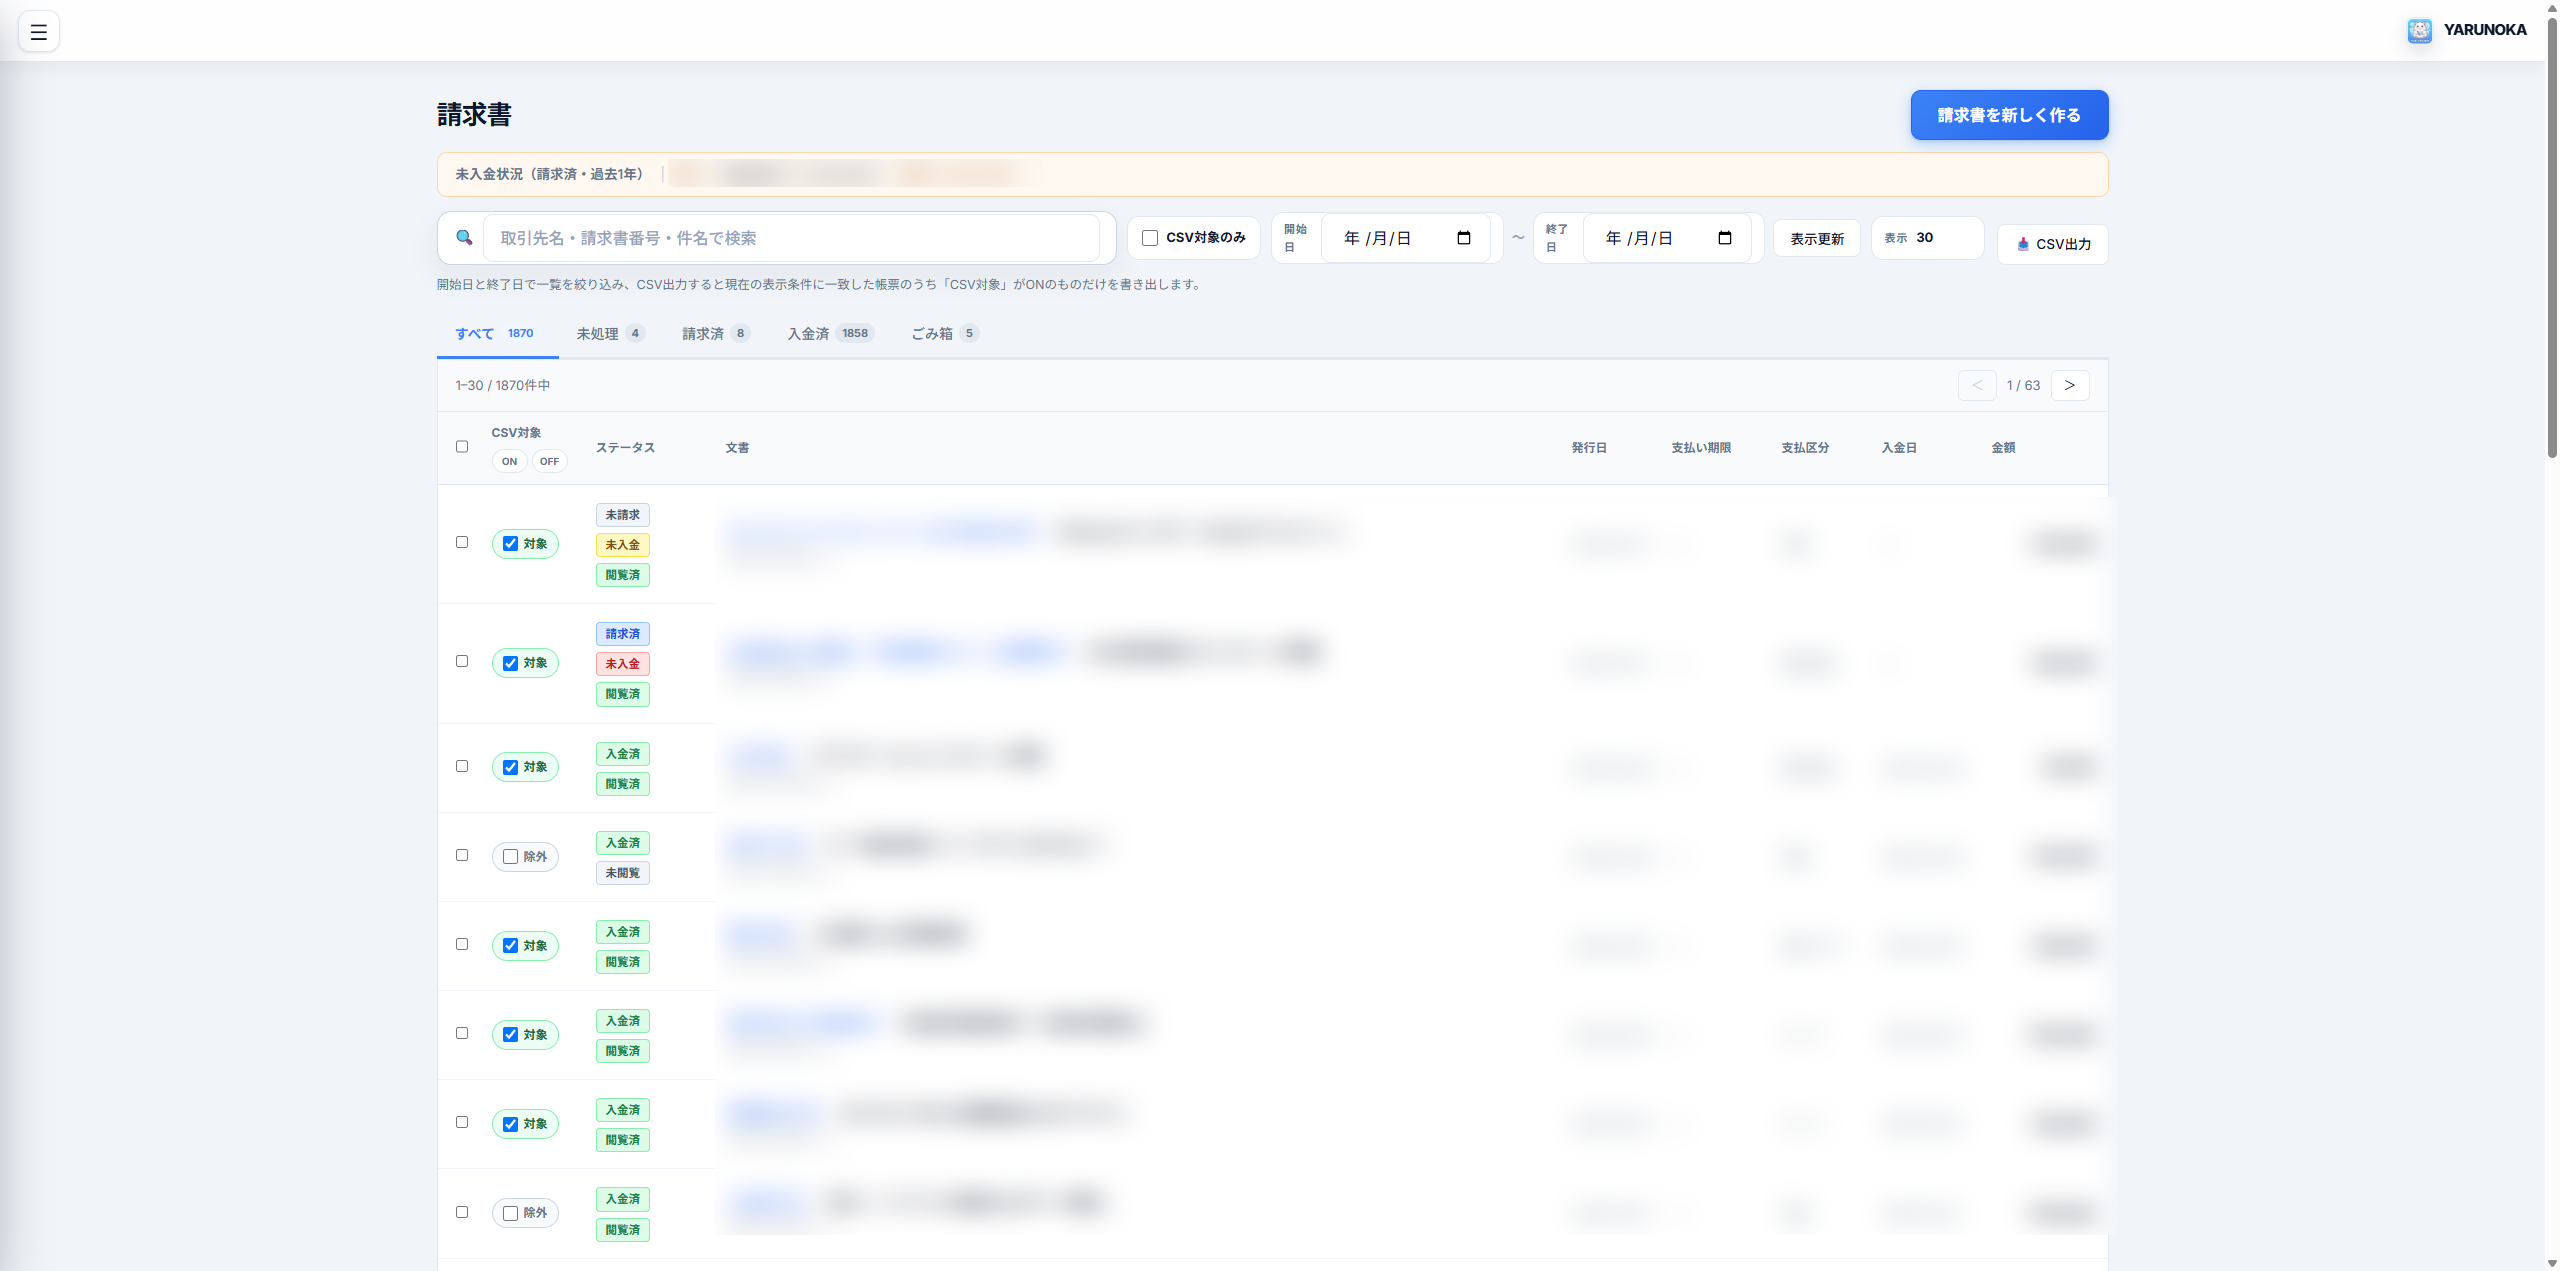This screenshot has height=1271, width=2560.
Task: Open the start date calendar picker
Action: 1464,238
